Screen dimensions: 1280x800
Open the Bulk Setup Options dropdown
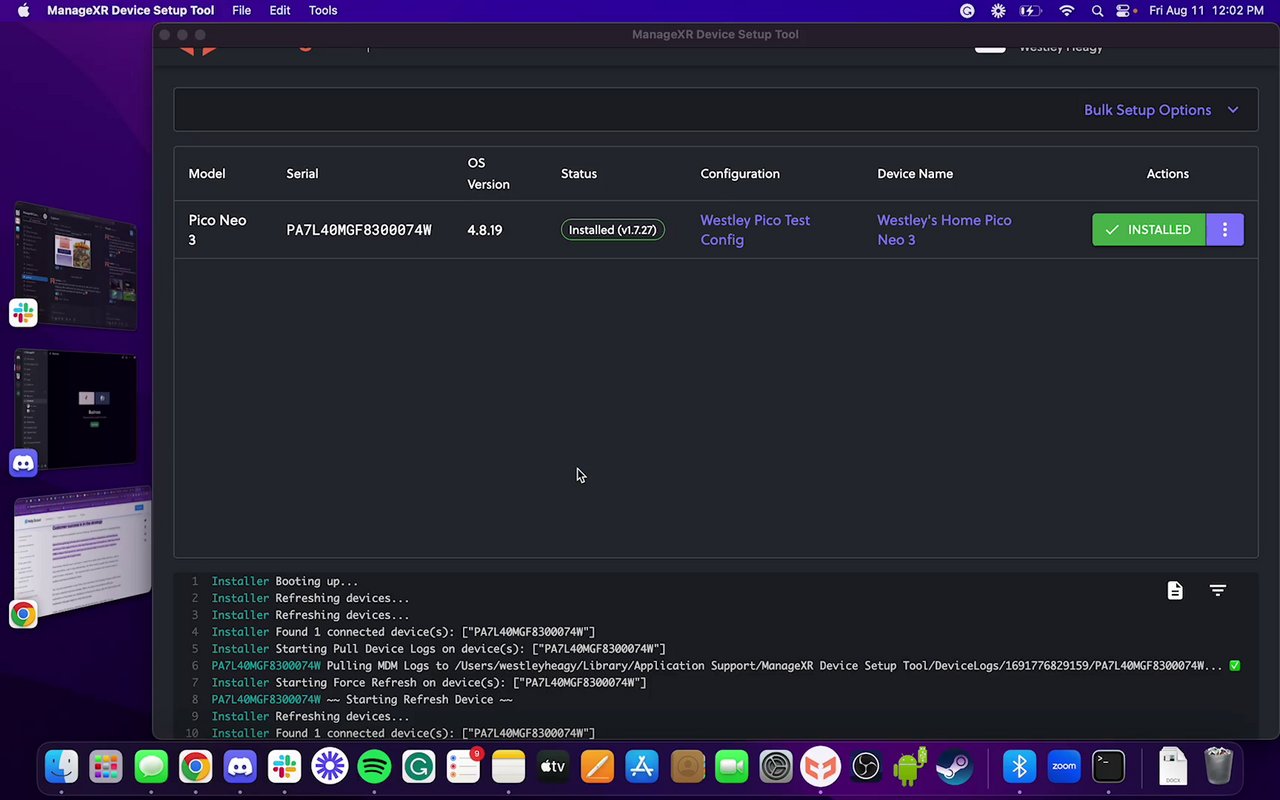coord(1161,110)
